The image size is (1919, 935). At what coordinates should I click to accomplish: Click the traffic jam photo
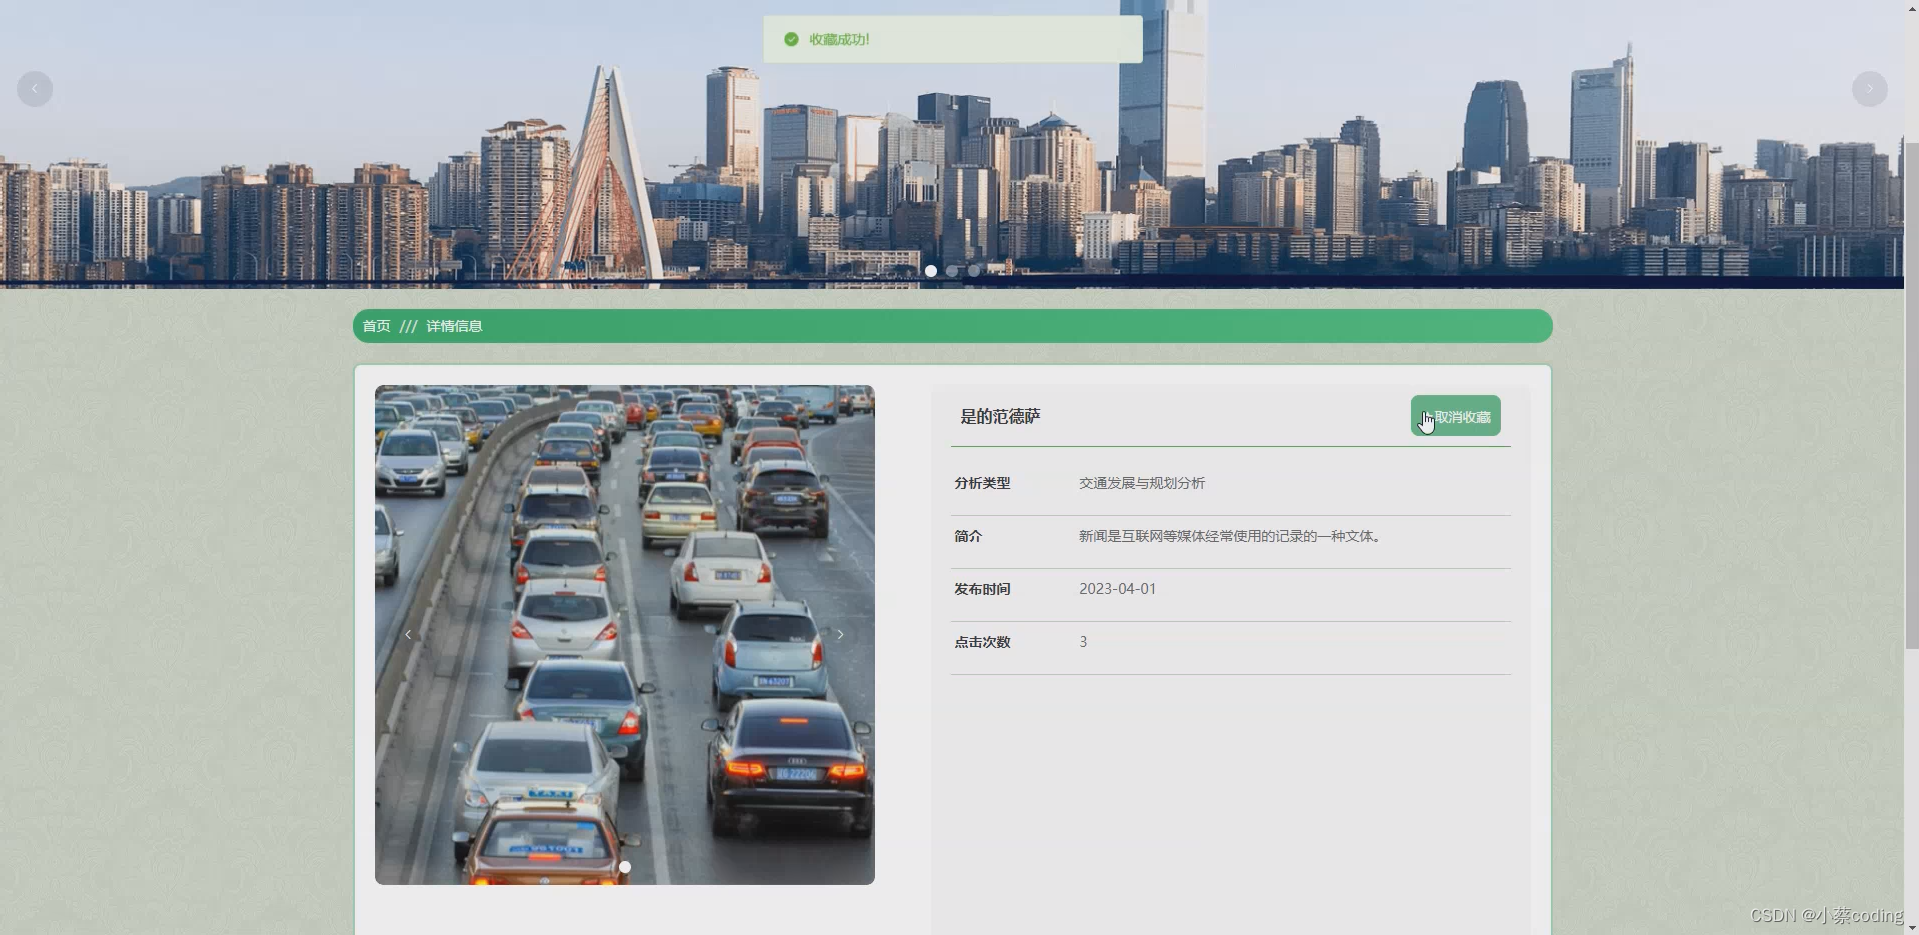coord(625,635)
